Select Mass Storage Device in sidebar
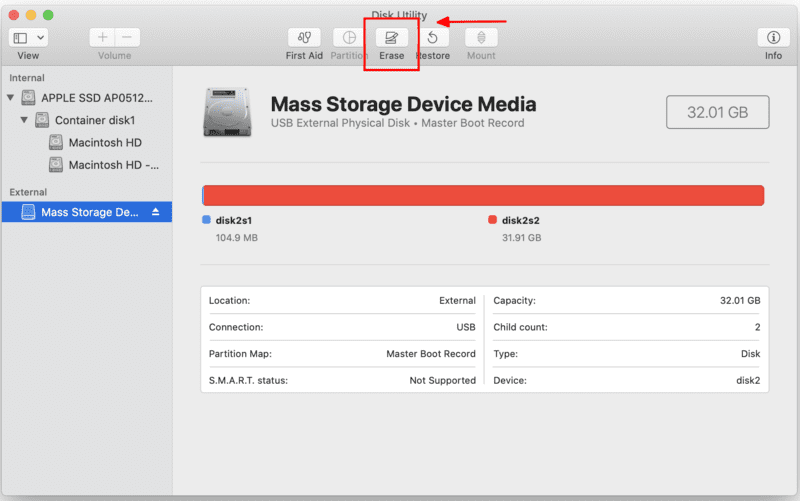Screen dimensions: 800x501 [90, 212]
